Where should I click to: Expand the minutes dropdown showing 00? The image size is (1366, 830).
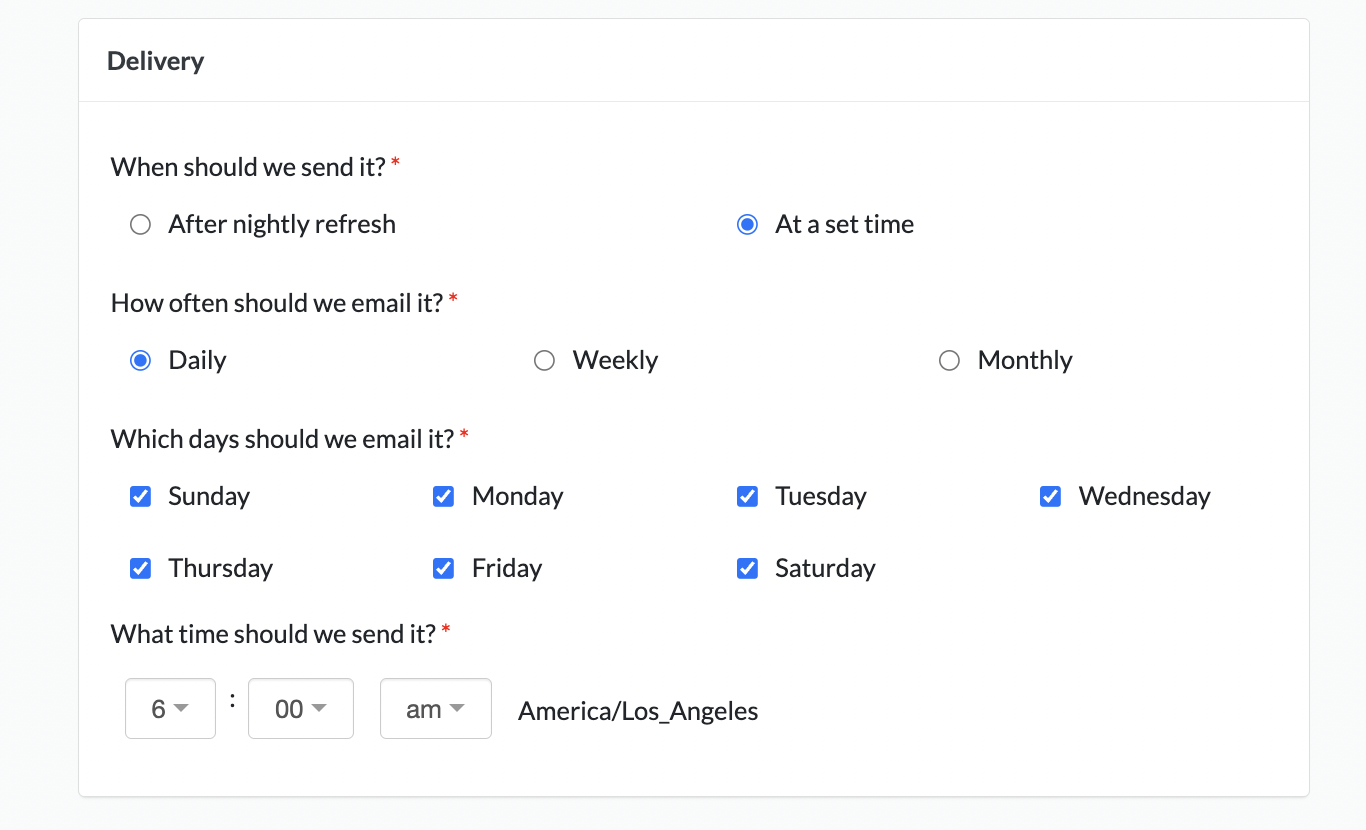coord(300,709)
